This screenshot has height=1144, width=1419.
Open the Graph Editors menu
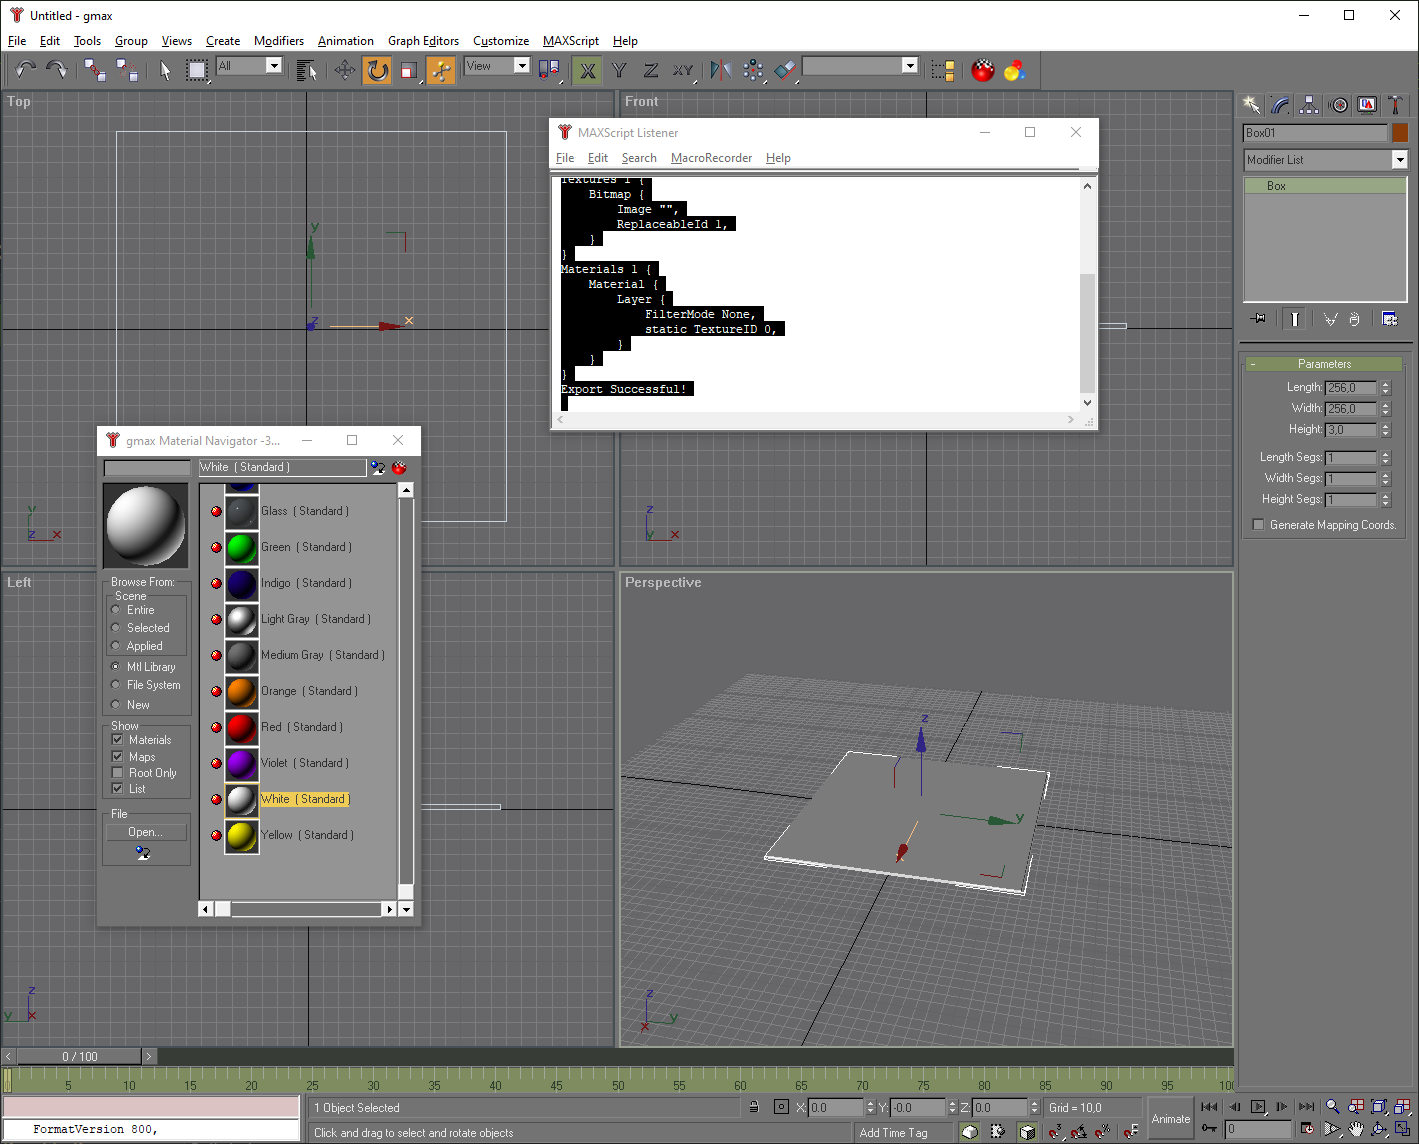423,41
